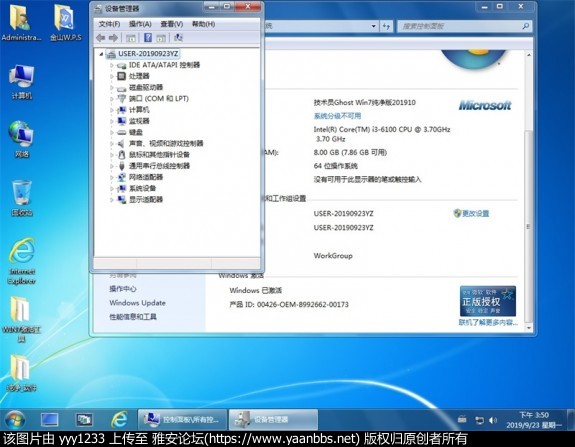Click the address bar refresh button
Screen dimensions: 575x447
pyautogui.click(x=386, y=26)
